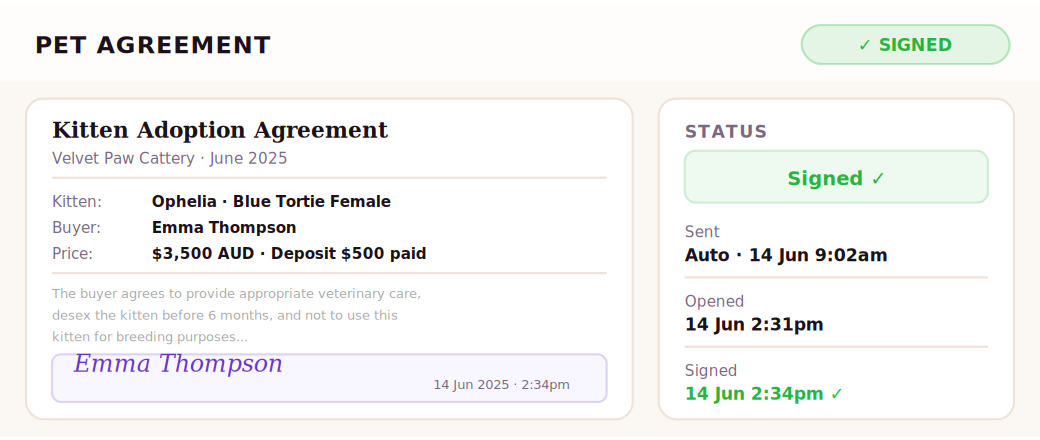Click the Price: field label
Image resolution: width=1040 pixels, height=440 pixels.
pos(72,254)
